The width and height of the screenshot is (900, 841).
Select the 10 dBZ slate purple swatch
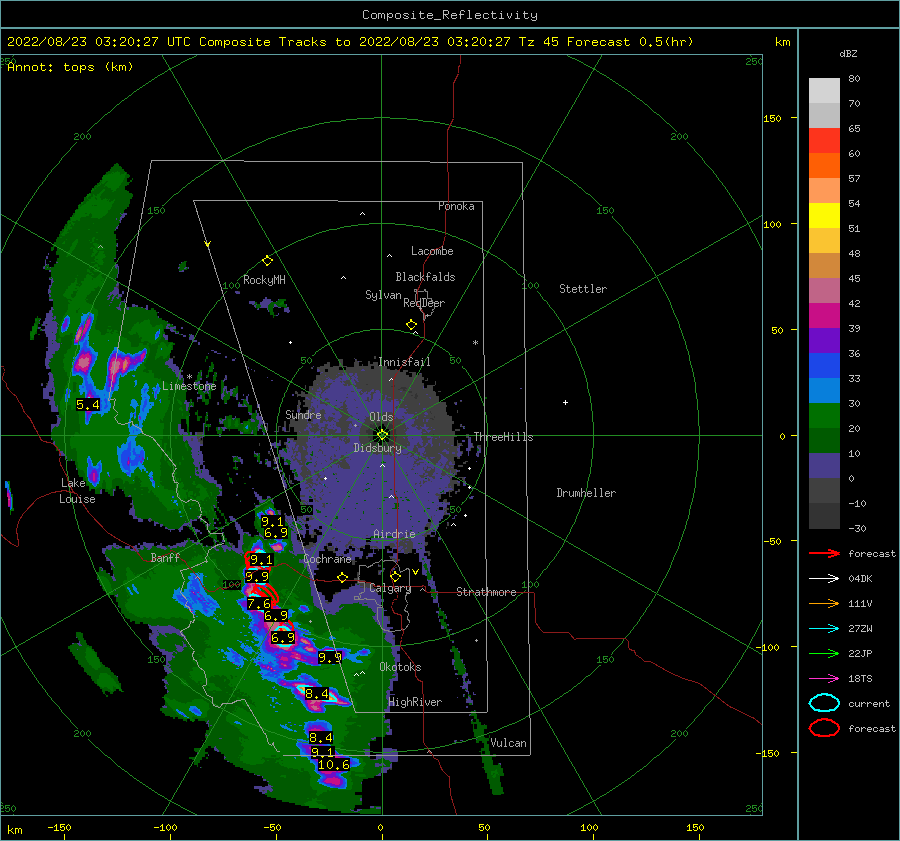[x=824, y=465]
